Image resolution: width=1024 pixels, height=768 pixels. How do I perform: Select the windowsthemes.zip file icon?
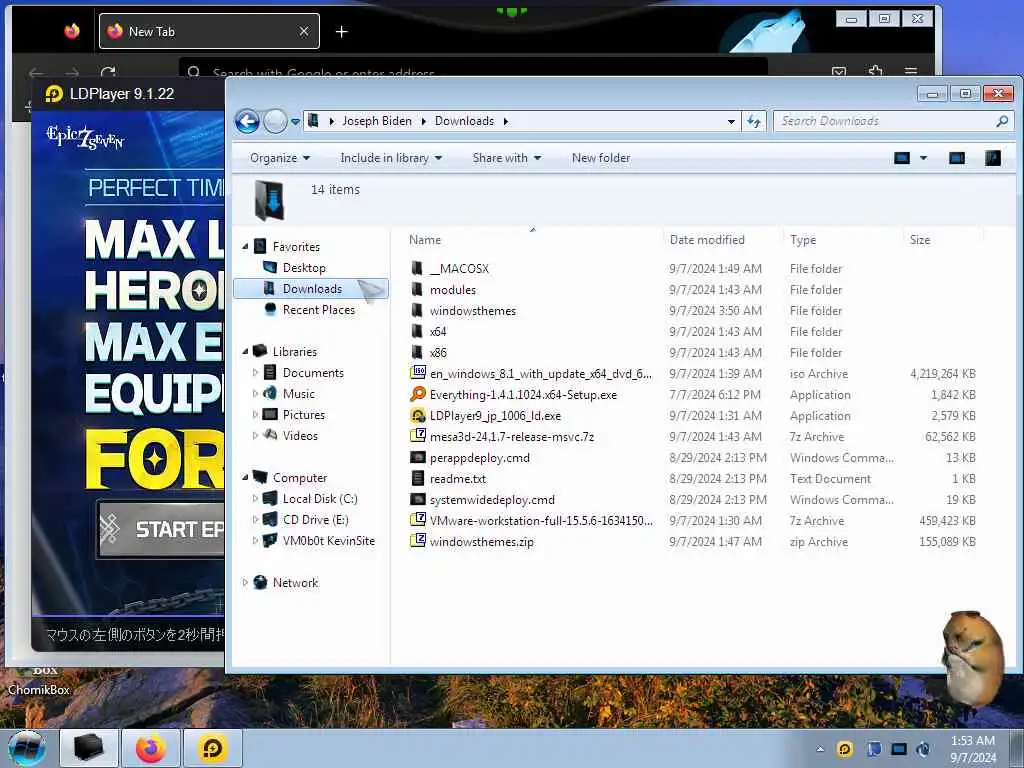[x=418, y=541]
